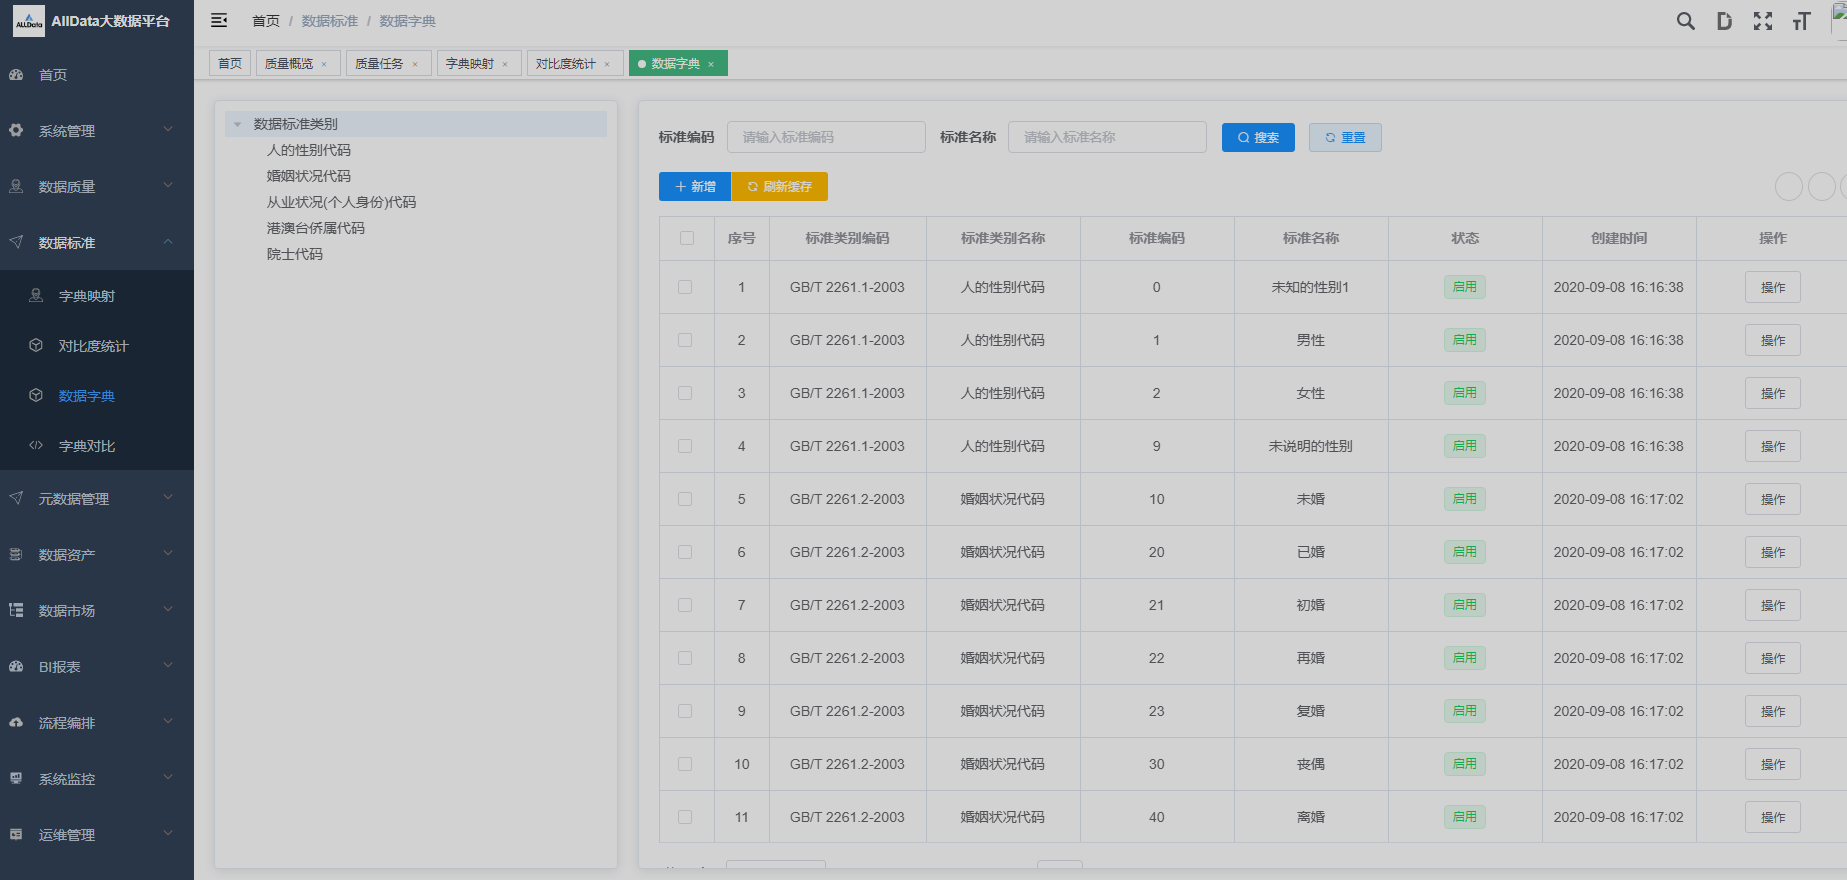Close the 对比度统计 tab
The width and height of the screenshot is (1847, 880).
click(x=607, y=64)
